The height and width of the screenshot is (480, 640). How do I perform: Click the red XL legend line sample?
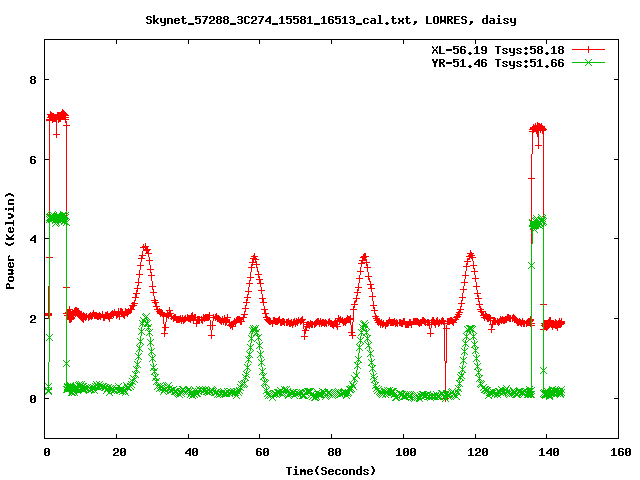point(588,50)
